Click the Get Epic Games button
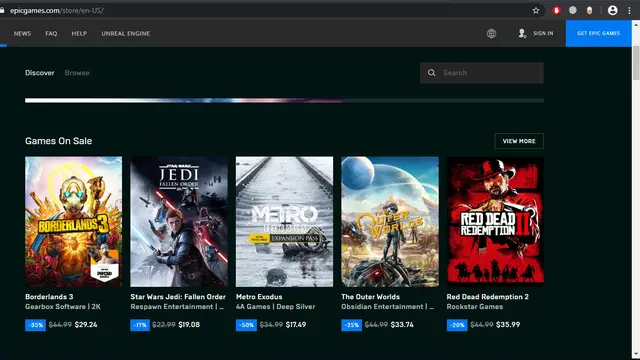640x360 pixels. (598, 33)
